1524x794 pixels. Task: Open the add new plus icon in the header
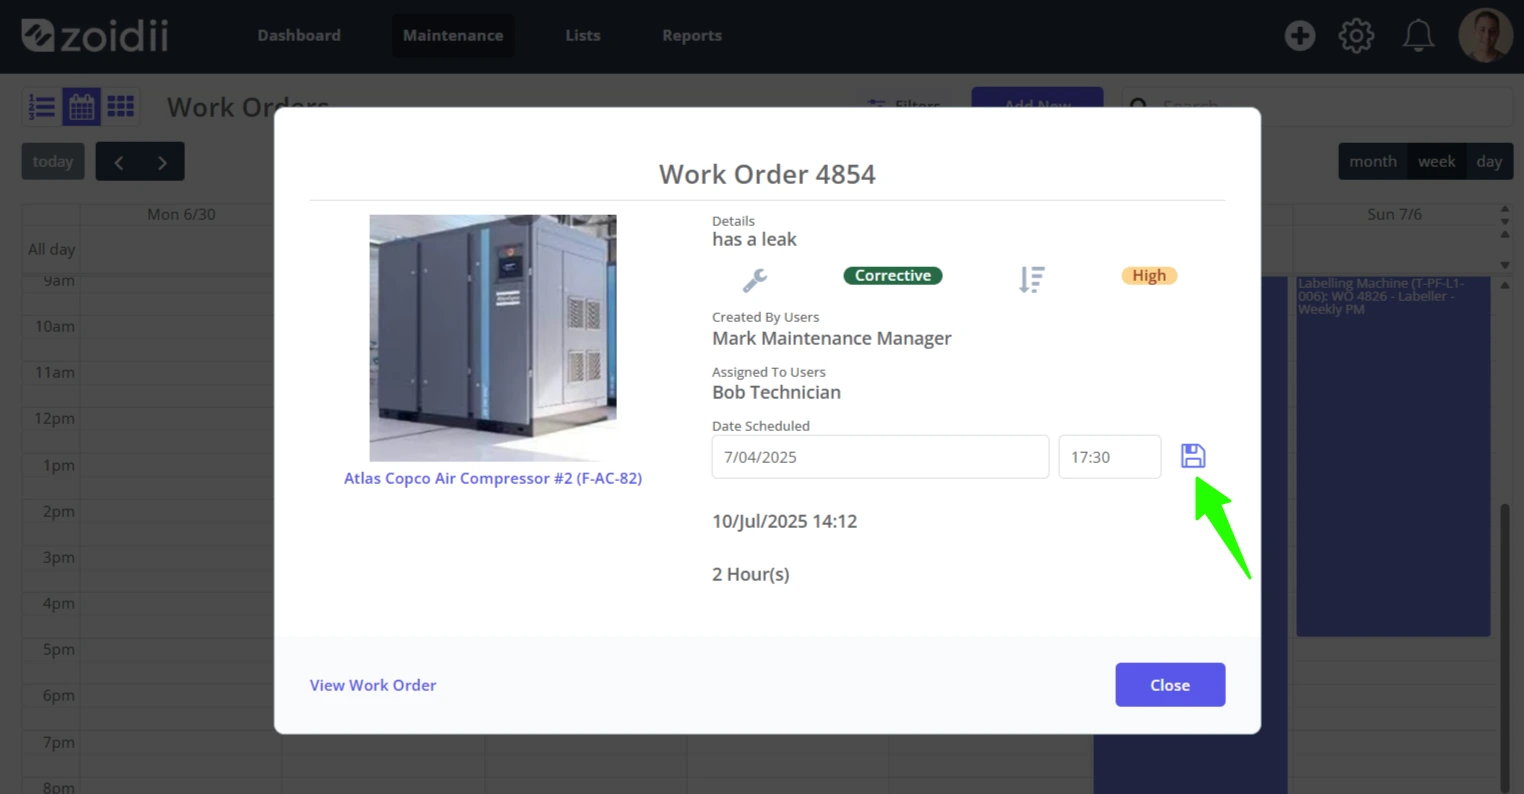1299,36
